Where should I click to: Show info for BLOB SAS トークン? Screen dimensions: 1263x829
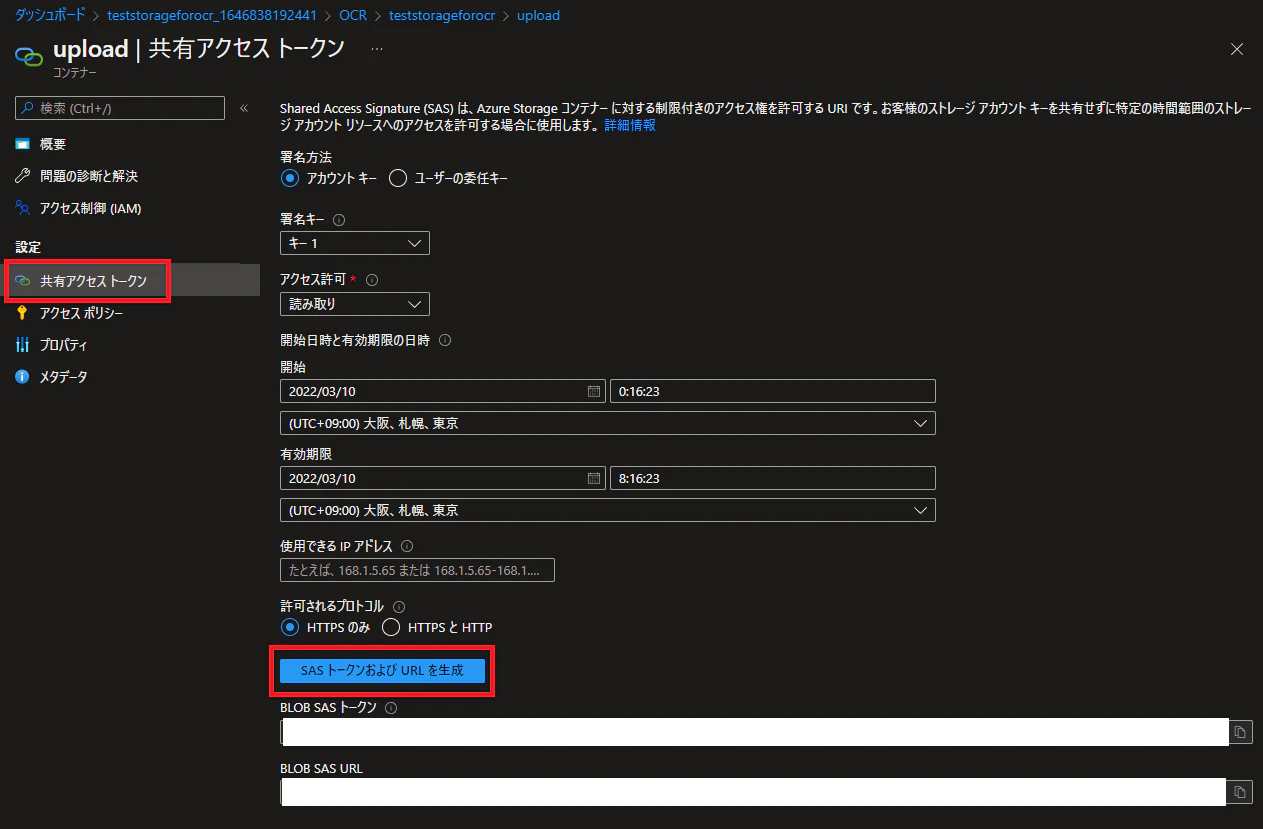tap(391, 708)
